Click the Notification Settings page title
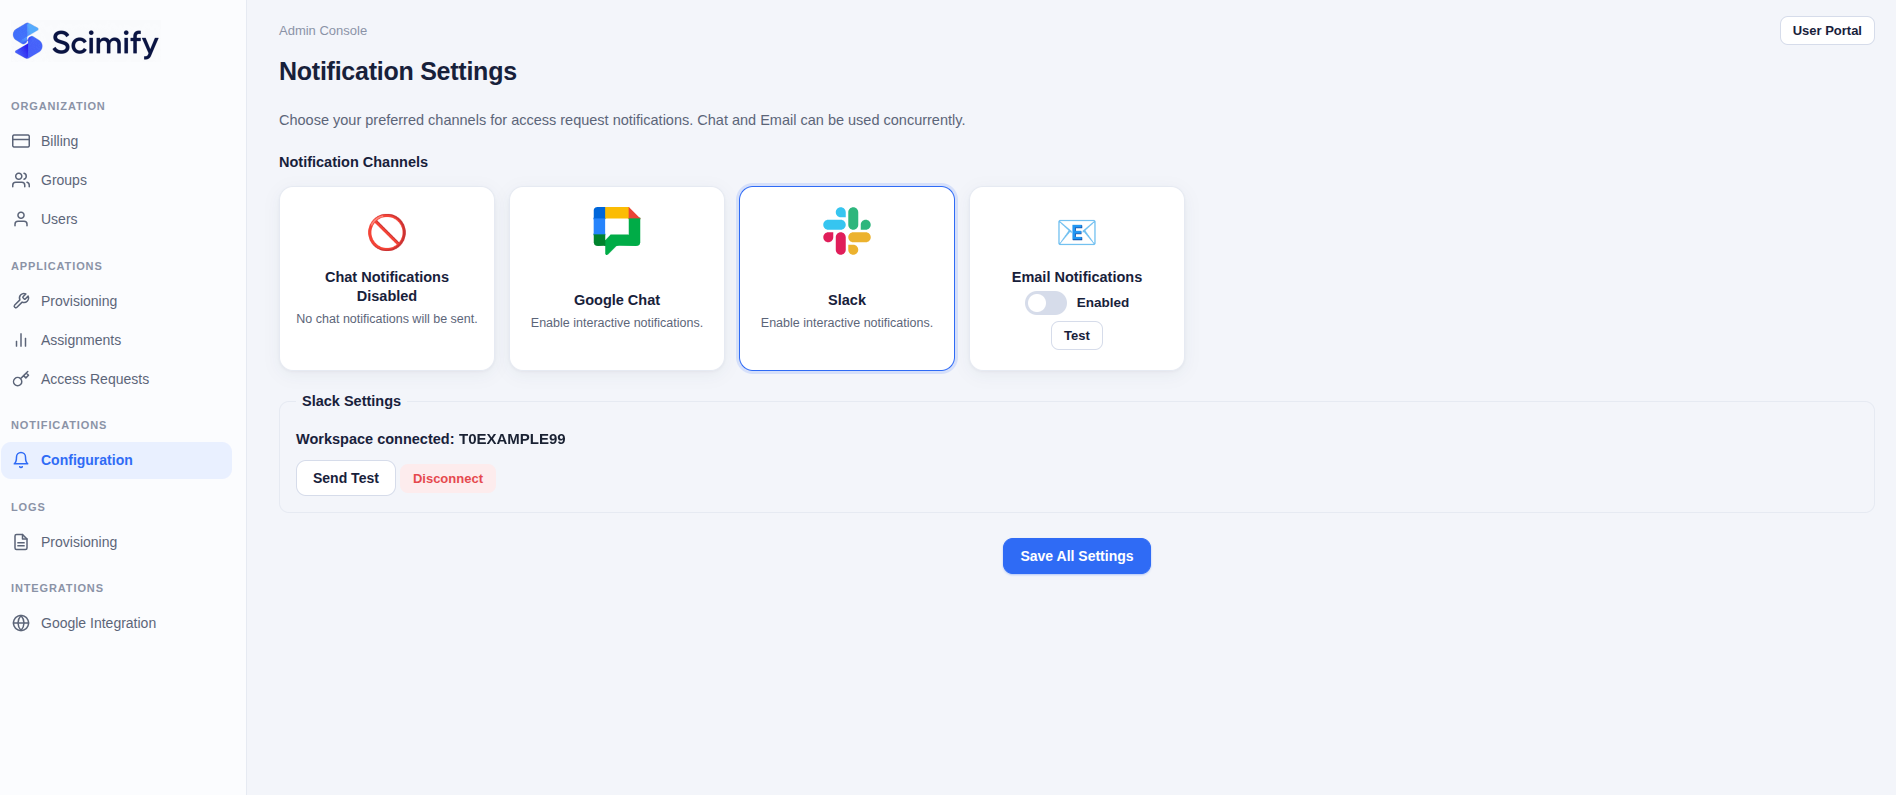 pos(398,71)
